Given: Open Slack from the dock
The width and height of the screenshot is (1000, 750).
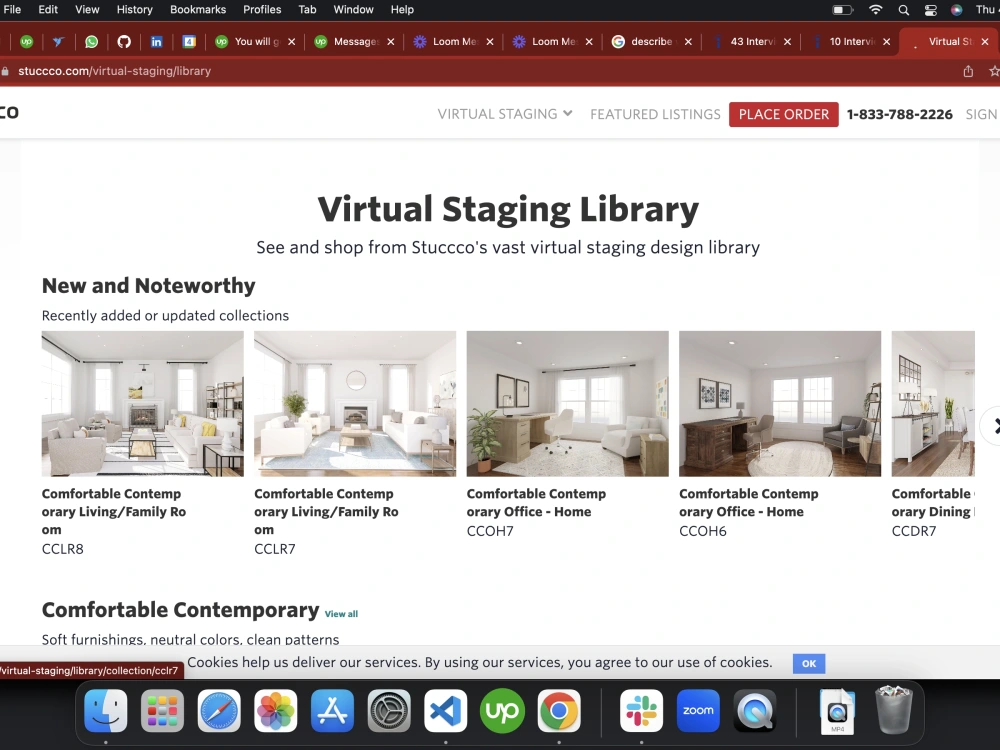Looking at the screenshot, I should (x=642, y=710).
